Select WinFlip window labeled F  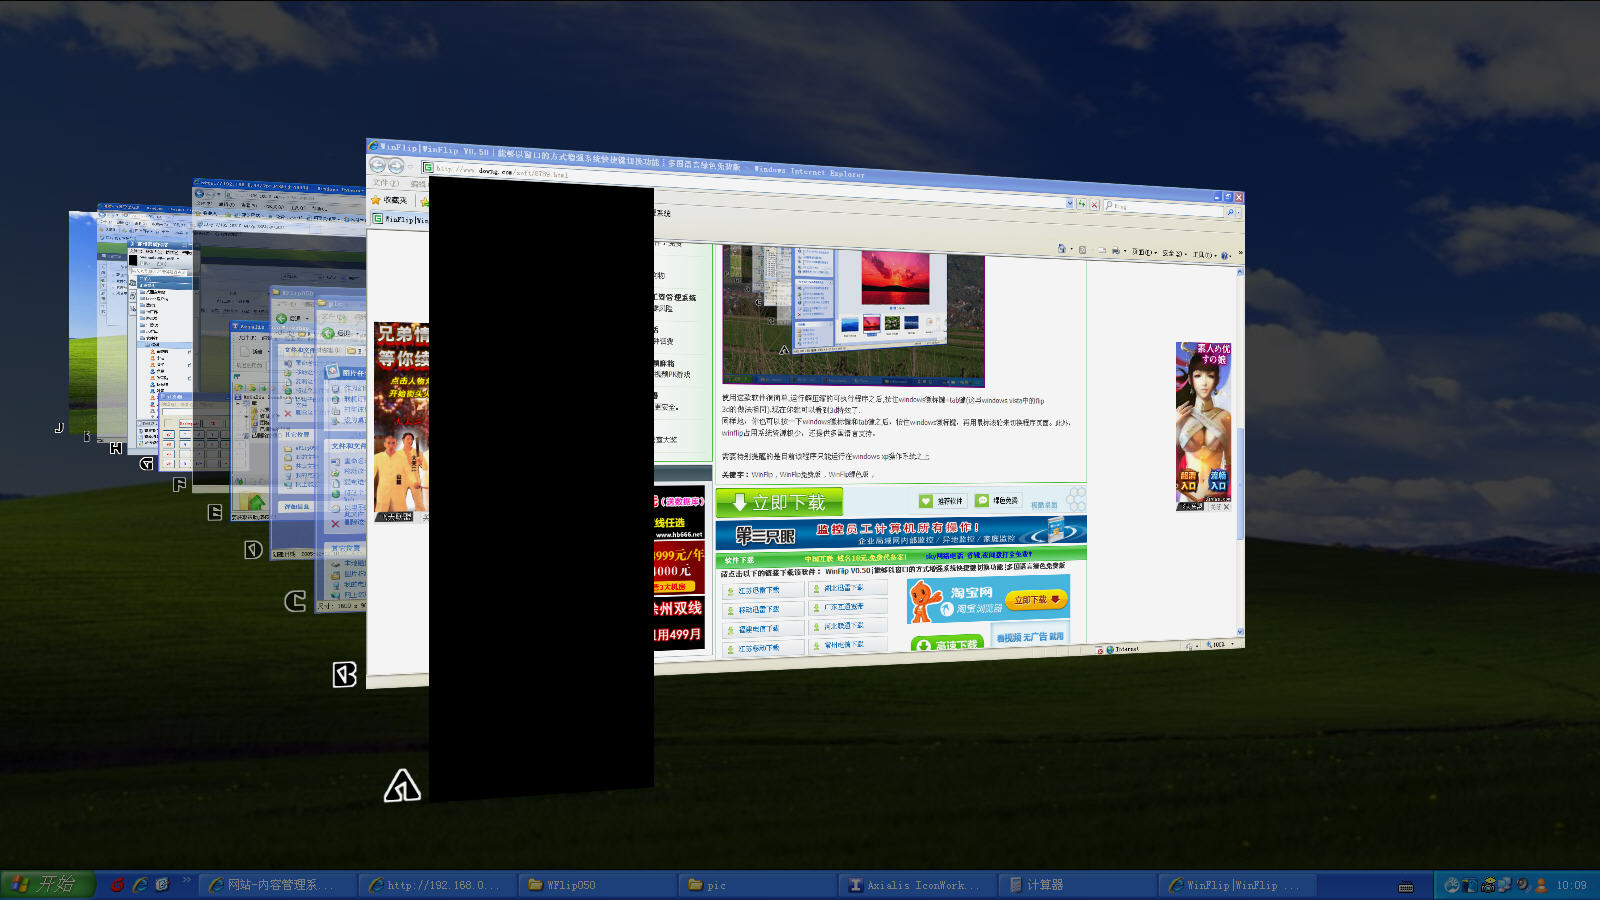pyautogui.click(x=179, y=484)
